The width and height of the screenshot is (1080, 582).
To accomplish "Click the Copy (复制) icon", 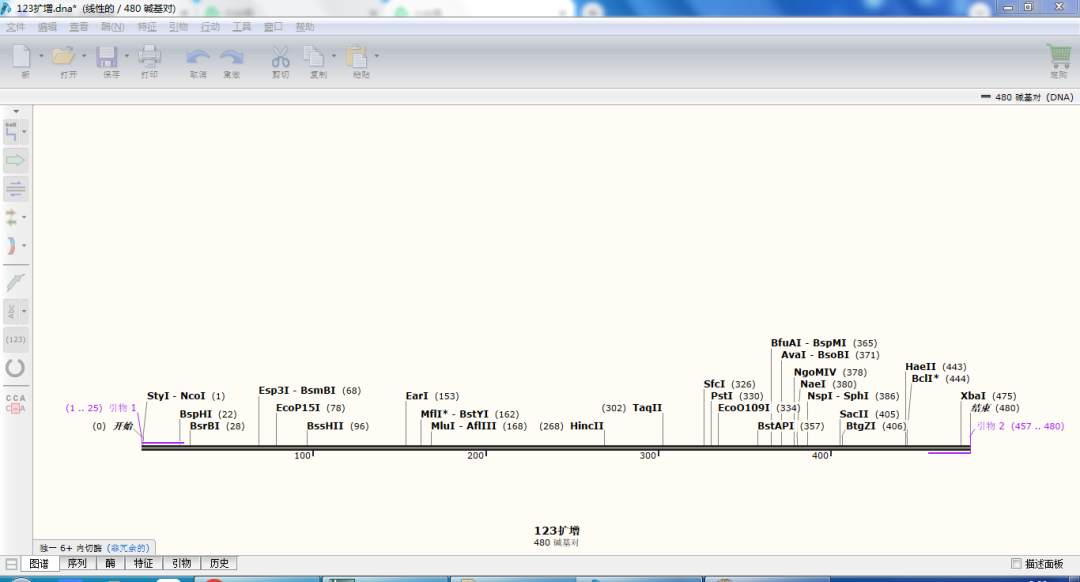I will click(314, 56).
